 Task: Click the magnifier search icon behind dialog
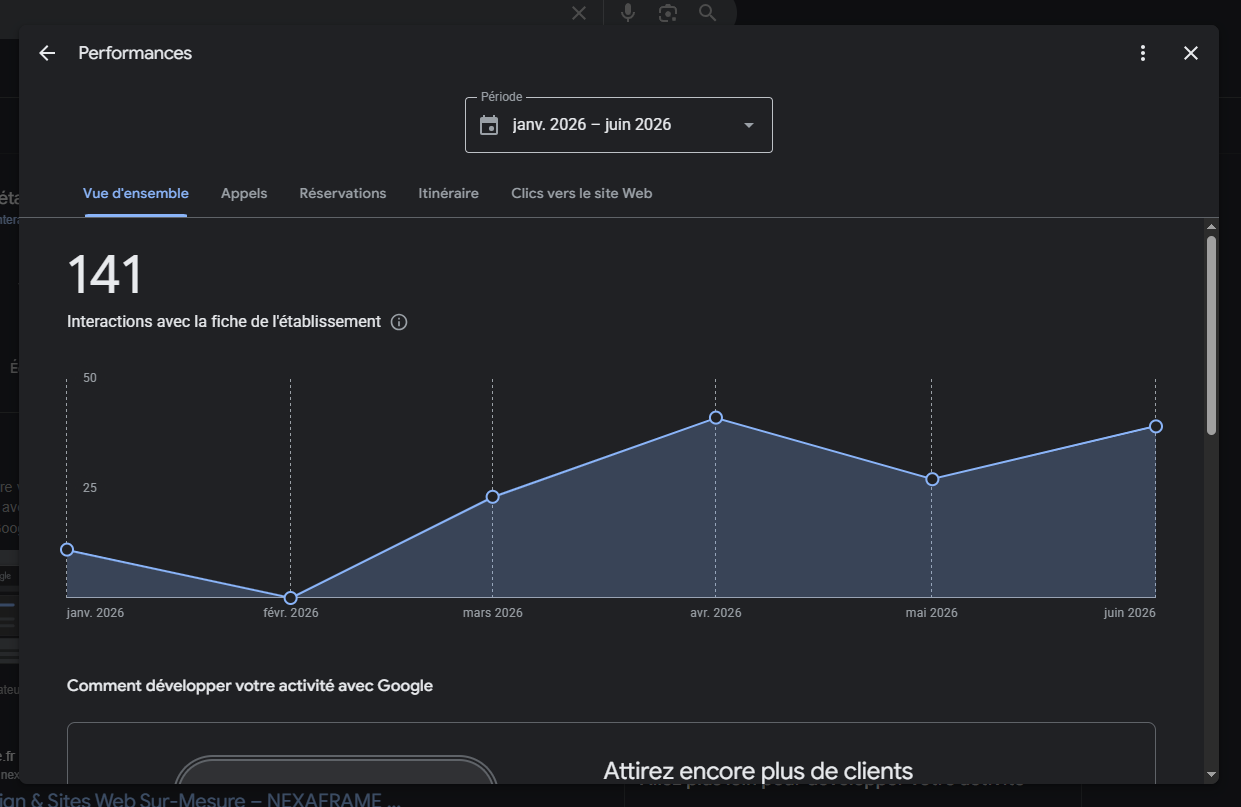click(x=708, y=13)
